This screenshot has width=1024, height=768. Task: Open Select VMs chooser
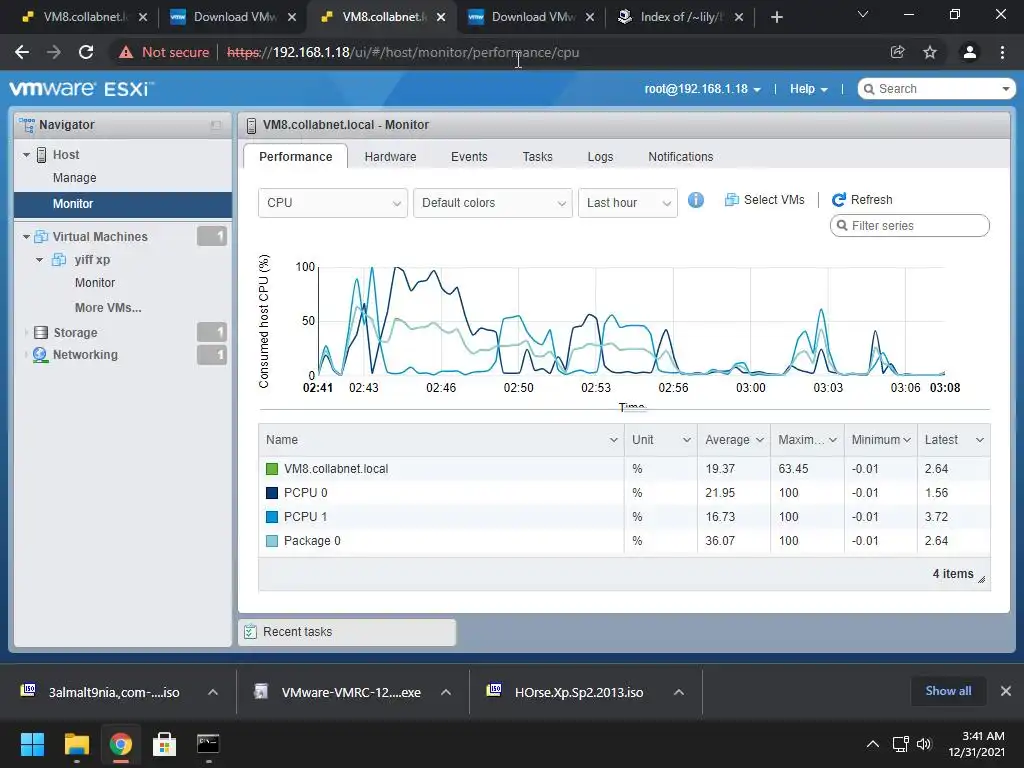click(x=765, y=200)
